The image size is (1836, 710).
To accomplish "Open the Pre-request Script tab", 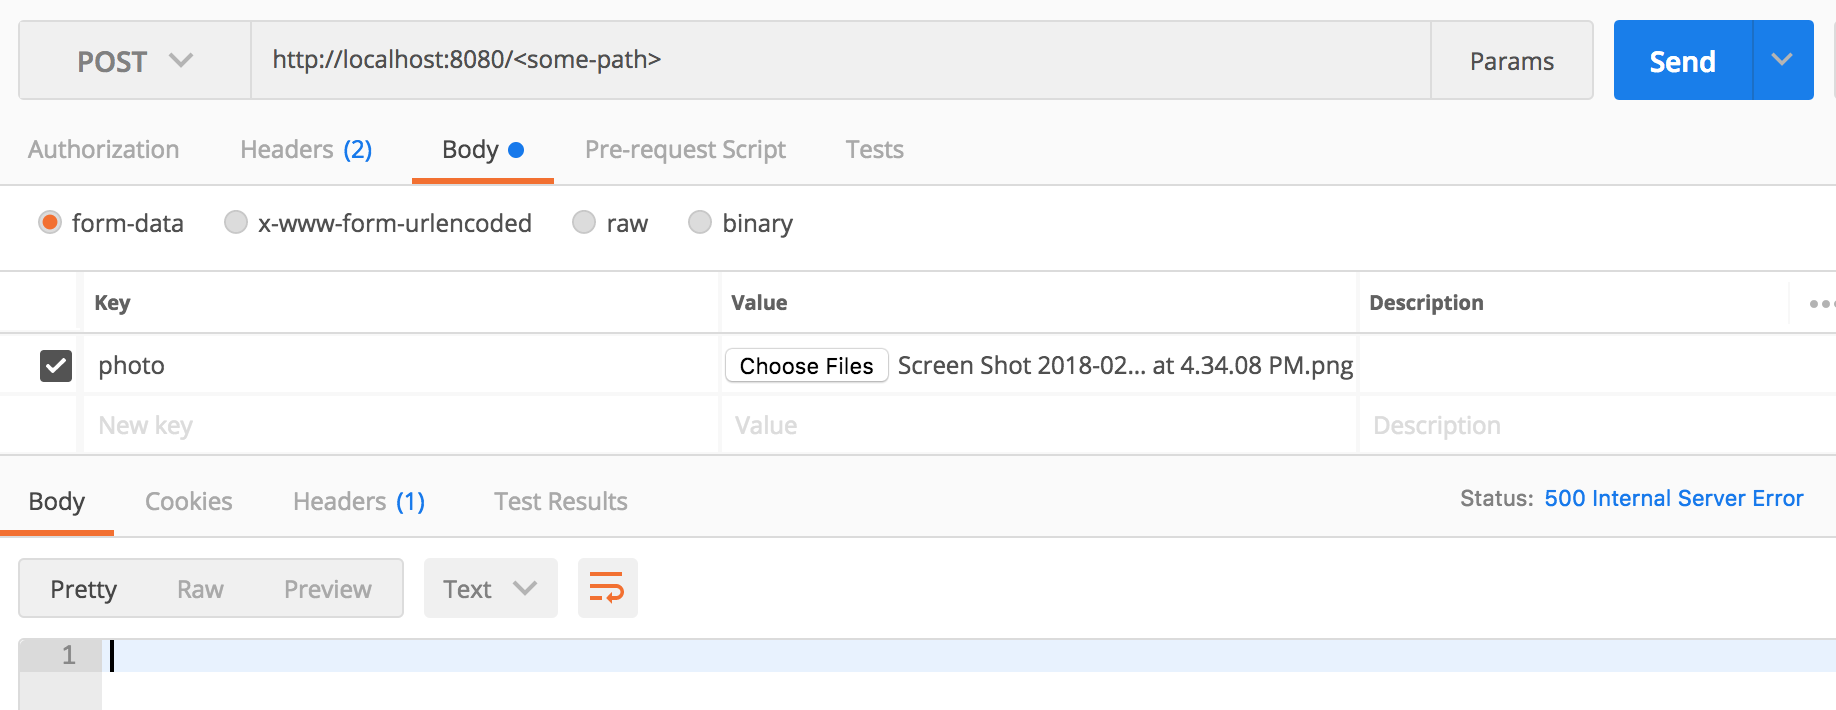I will [x=685, y=149].
